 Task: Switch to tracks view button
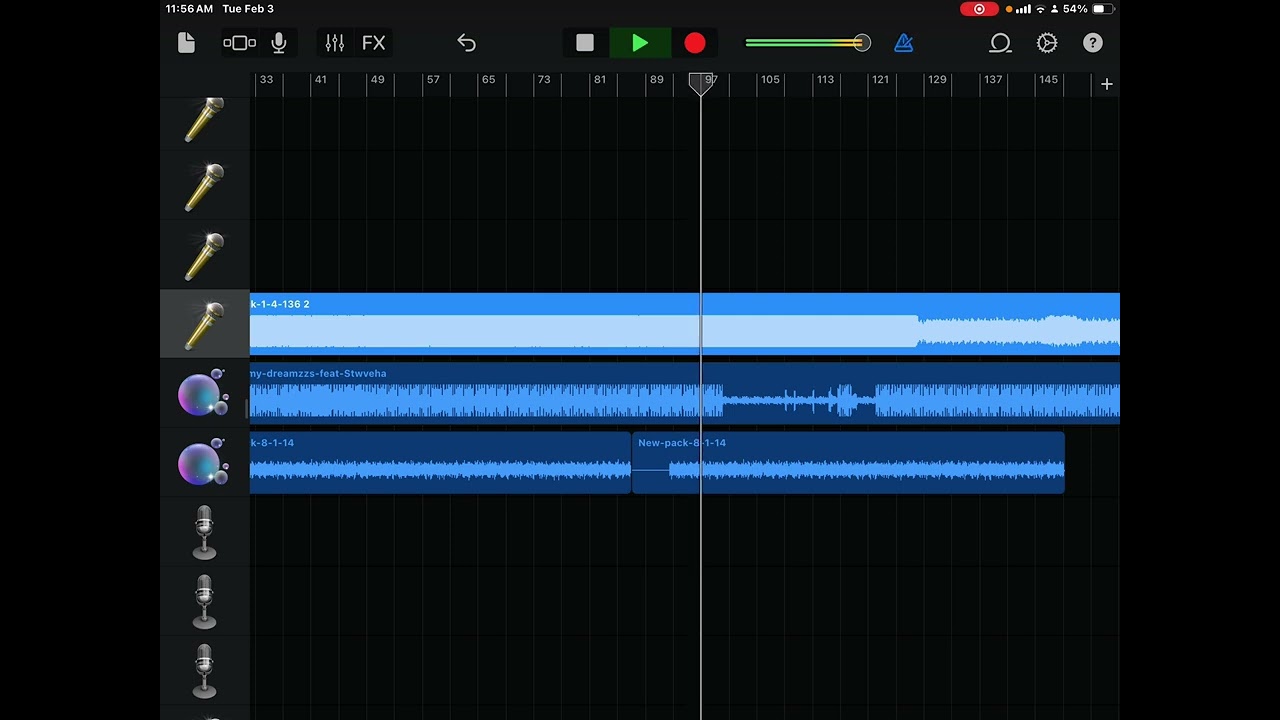point(240,43)
